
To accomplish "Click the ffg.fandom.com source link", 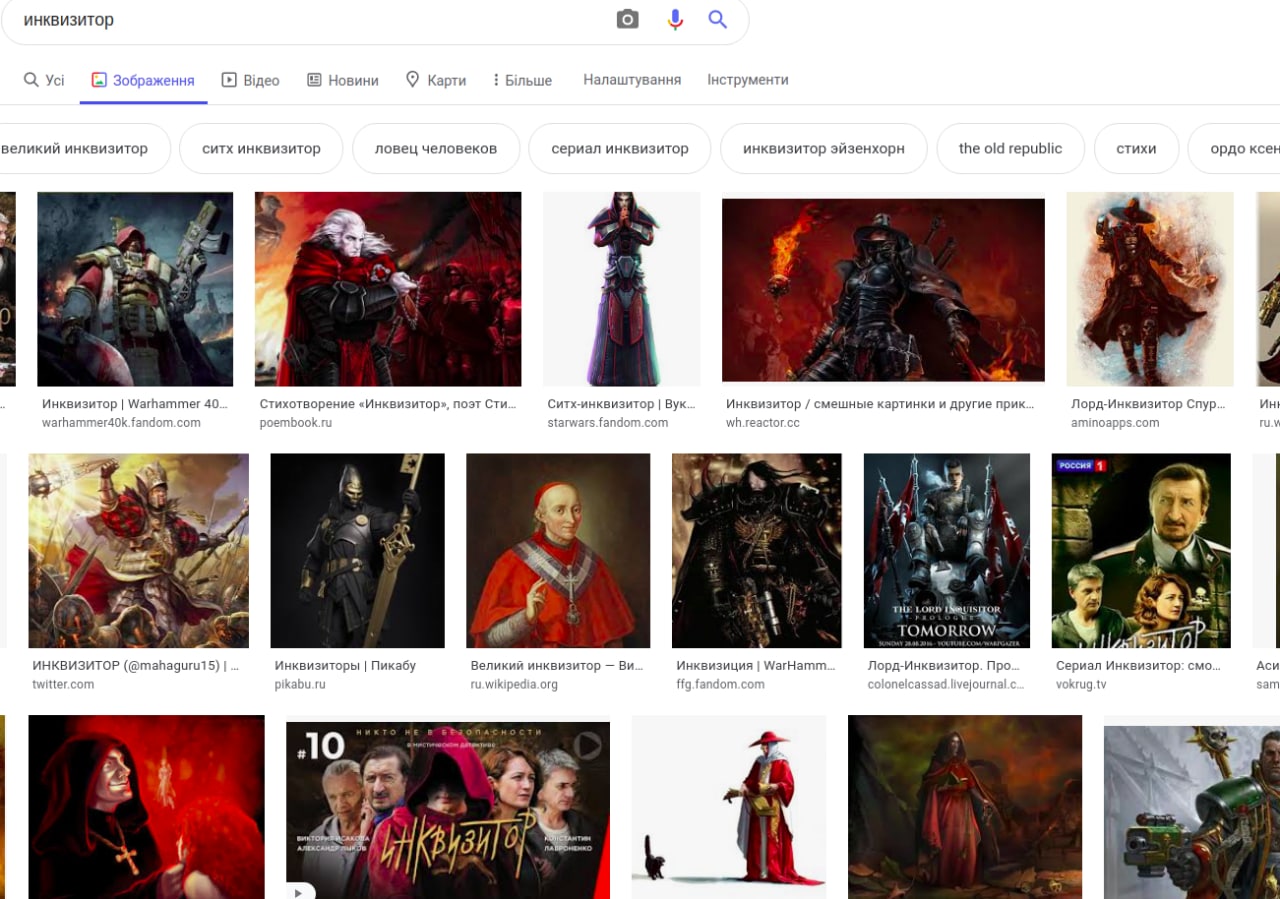I will [x=720, y=684].
